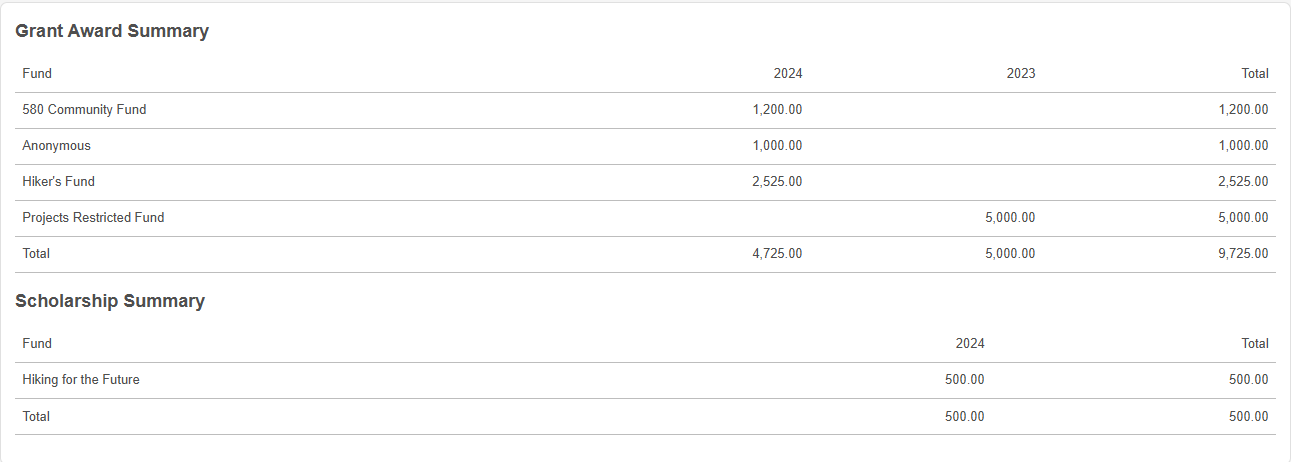Click the Total row label in Scholarship table
The image size is (1291, 462).
36,416
